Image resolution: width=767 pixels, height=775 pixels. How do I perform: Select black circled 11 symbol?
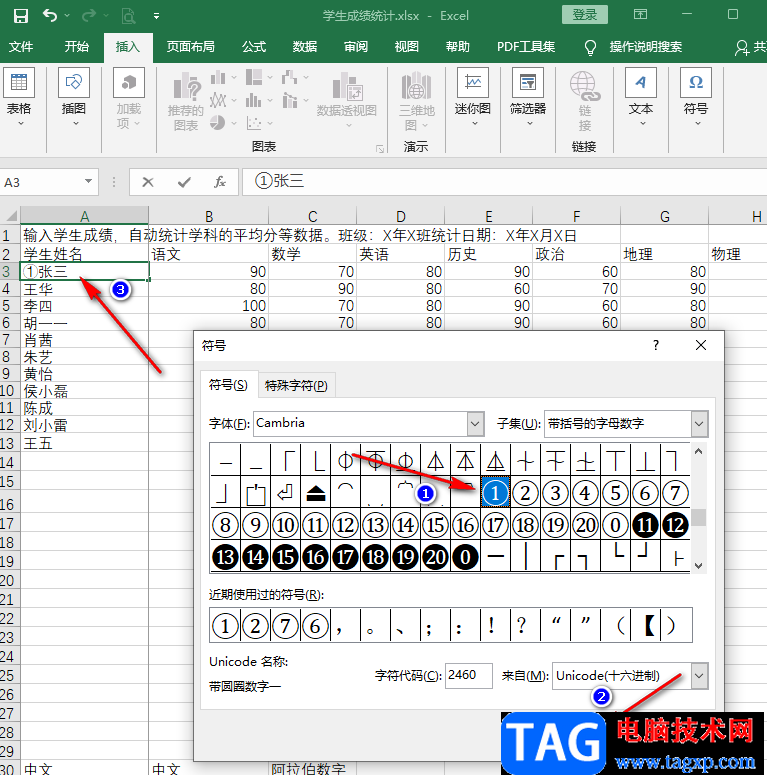click(x=645, y=525)
